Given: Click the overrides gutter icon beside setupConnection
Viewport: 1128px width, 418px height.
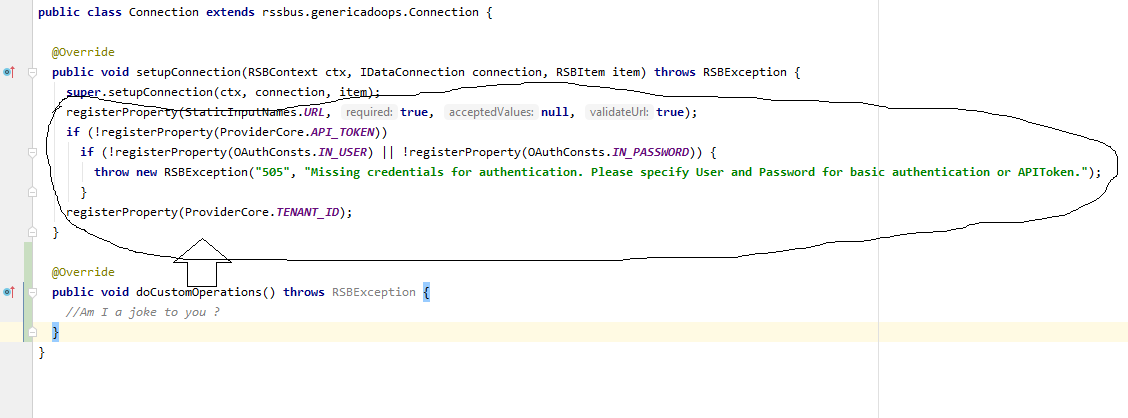Looking at the screenshot, I should coord(9,72).
